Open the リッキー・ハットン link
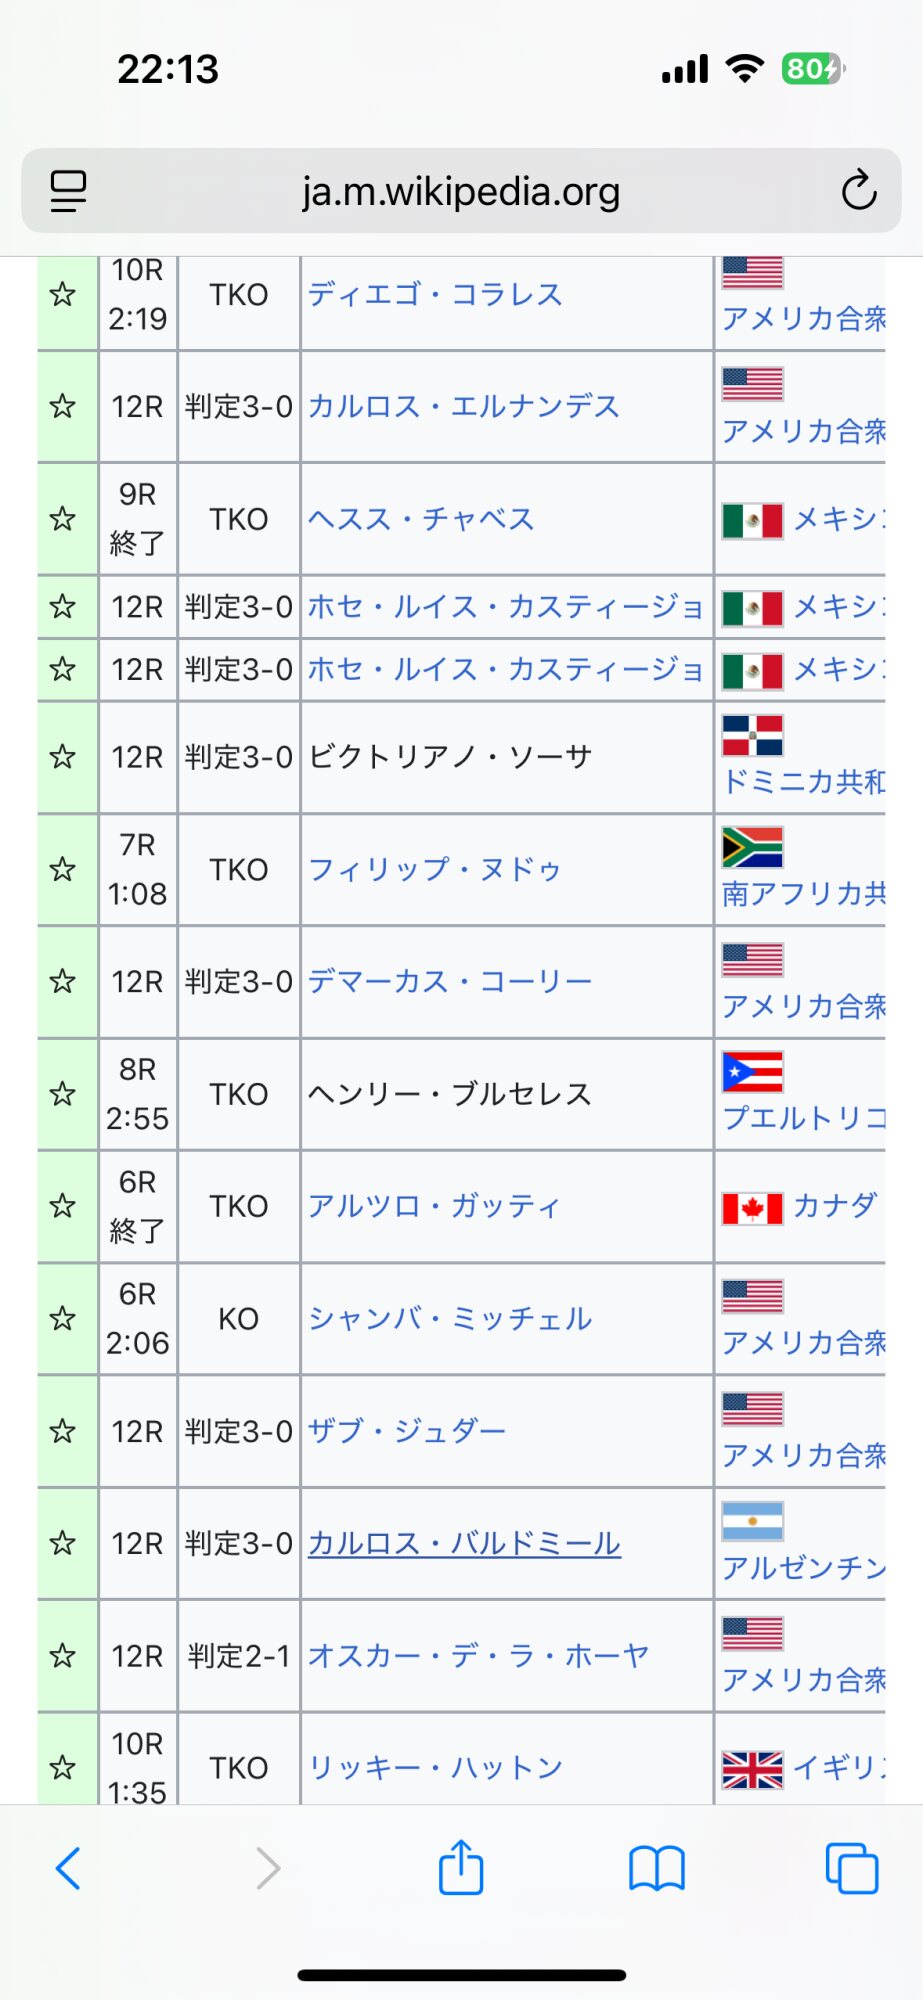Image resolution: width=923 pixels, height=2000 pixels. (x=435, y=1768)
